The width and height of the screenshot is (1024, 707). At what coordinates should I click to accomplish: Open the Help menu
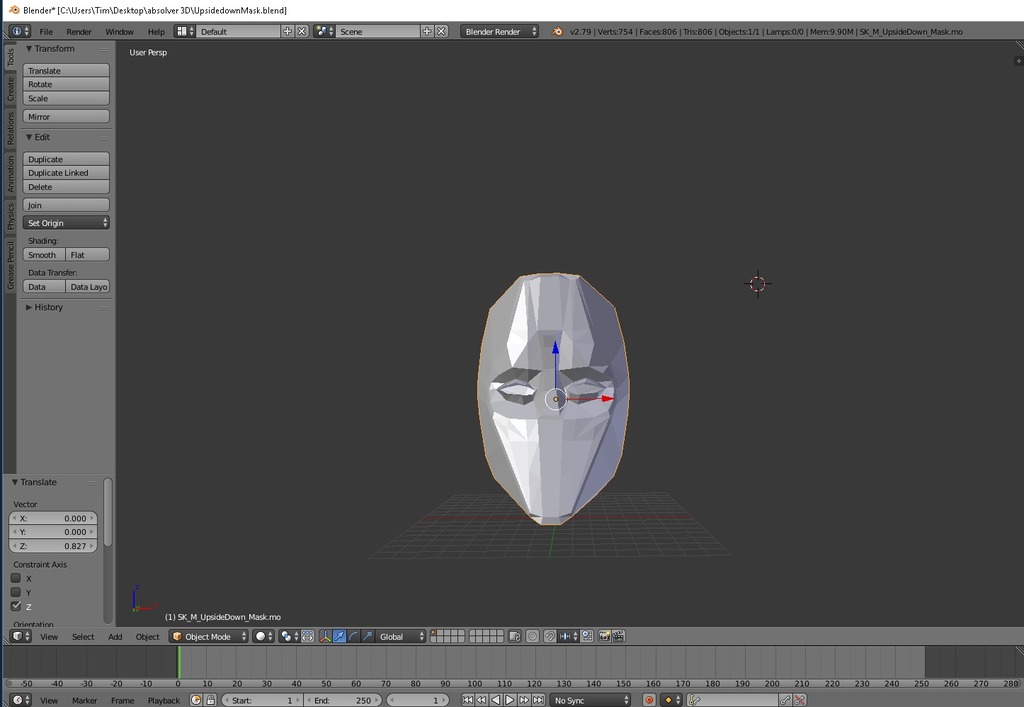(x=156, y=31)
